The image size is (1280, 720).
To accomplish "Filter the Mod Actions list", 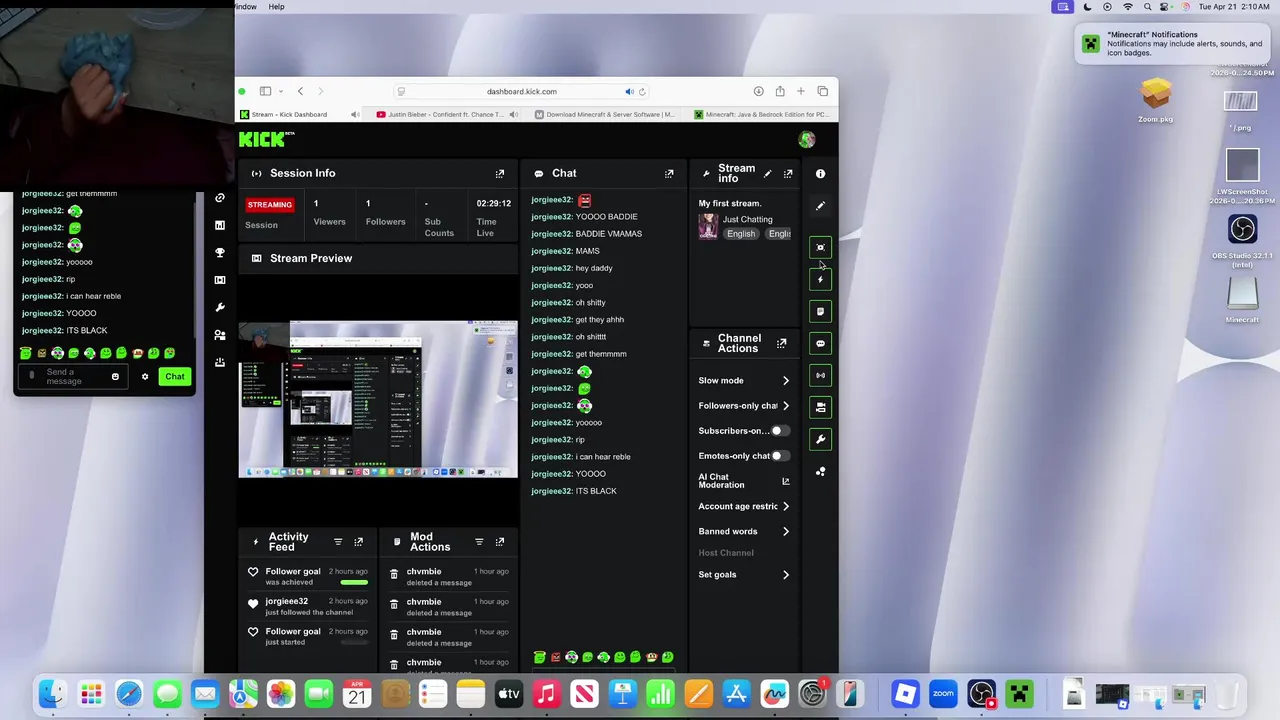I will (479, 542).
